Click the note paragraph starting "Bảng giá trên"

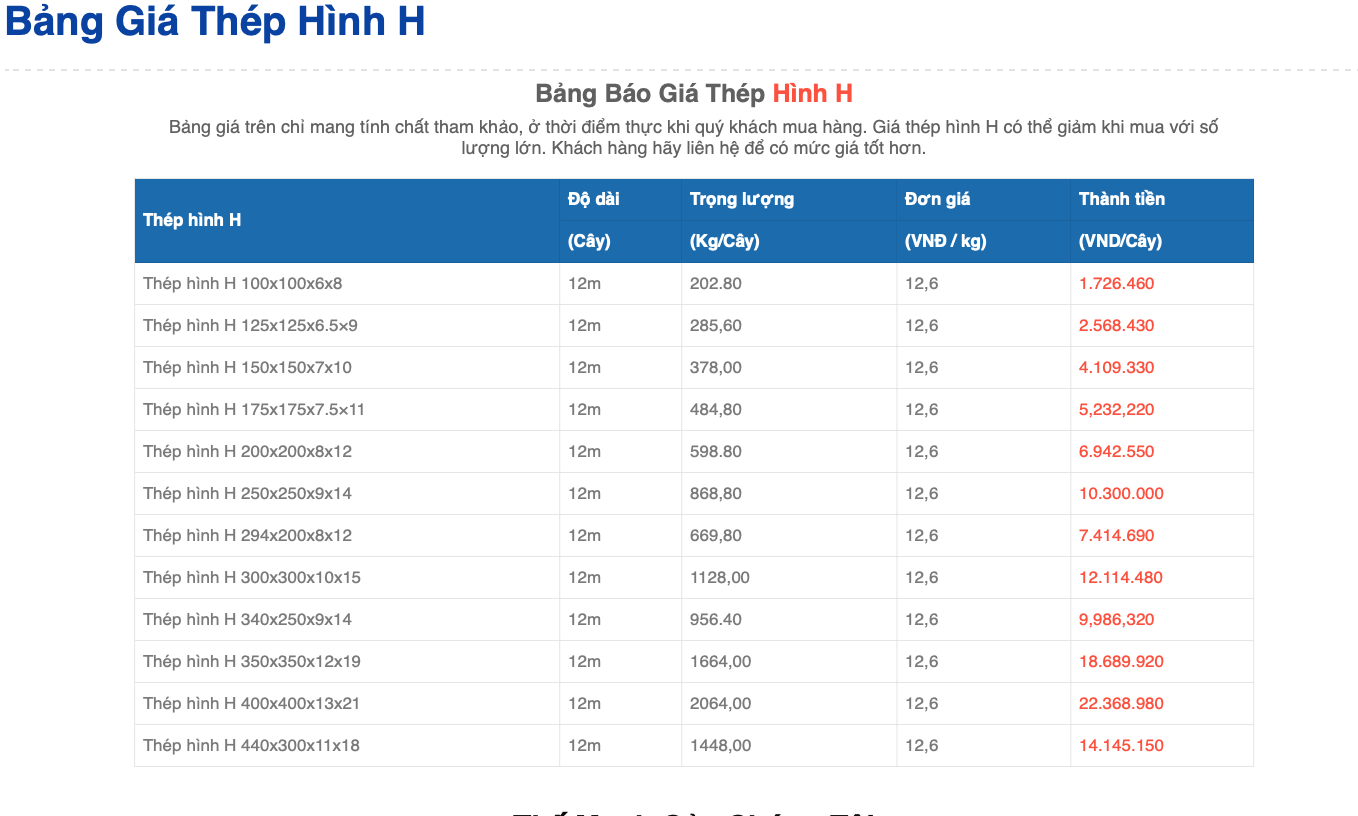click(x=694, y=138)
